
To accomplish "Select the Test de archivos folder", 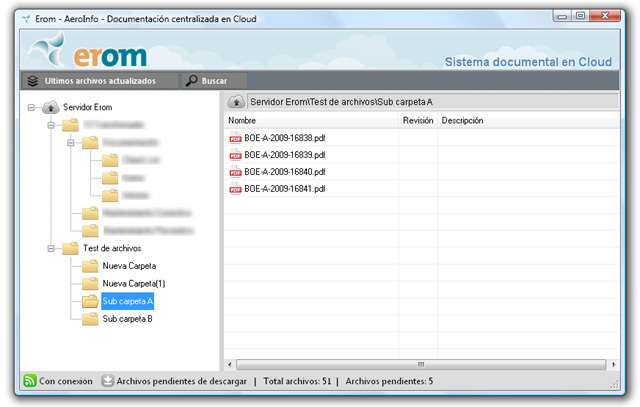I will tap(112, 248).
